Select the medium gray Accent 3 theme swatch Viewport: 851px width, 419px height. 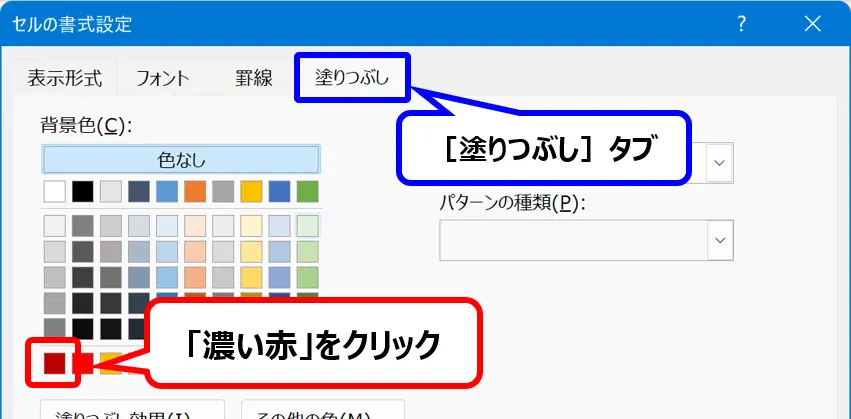(223, 192)
